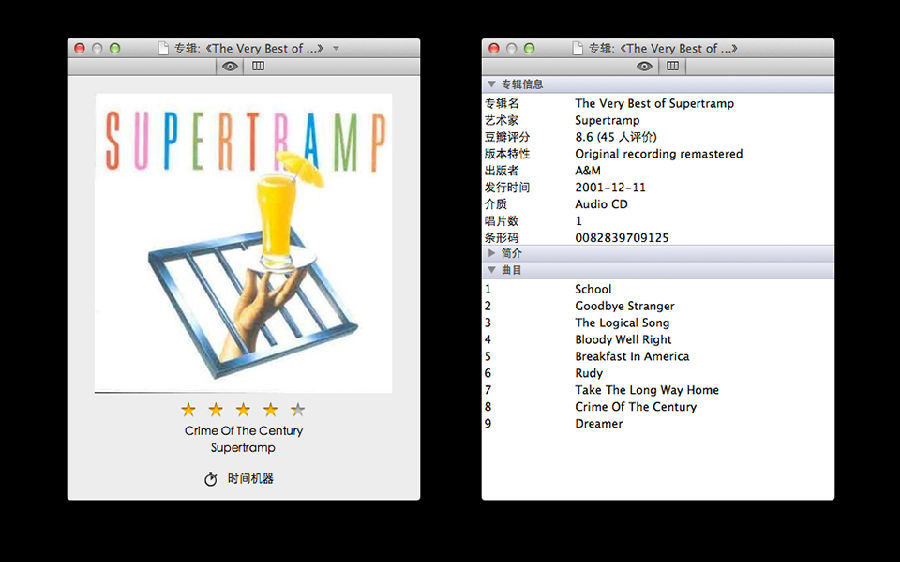Click the 专辑名 field label
900x562 pixels.
click(x=502, y=103)
